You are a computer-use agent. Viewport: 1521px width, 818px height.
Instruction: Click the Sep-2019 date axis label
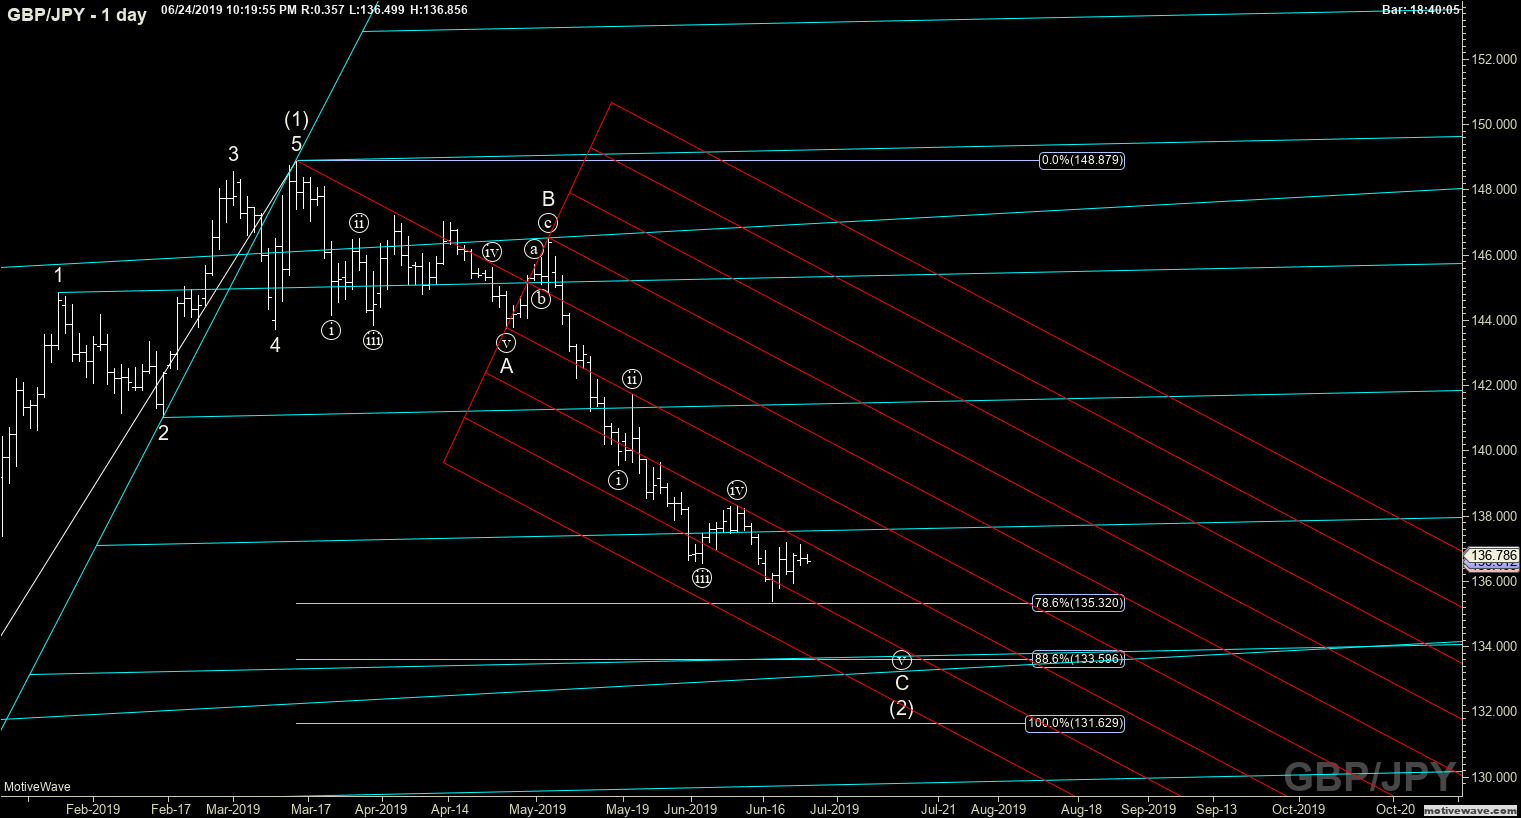1148,809
